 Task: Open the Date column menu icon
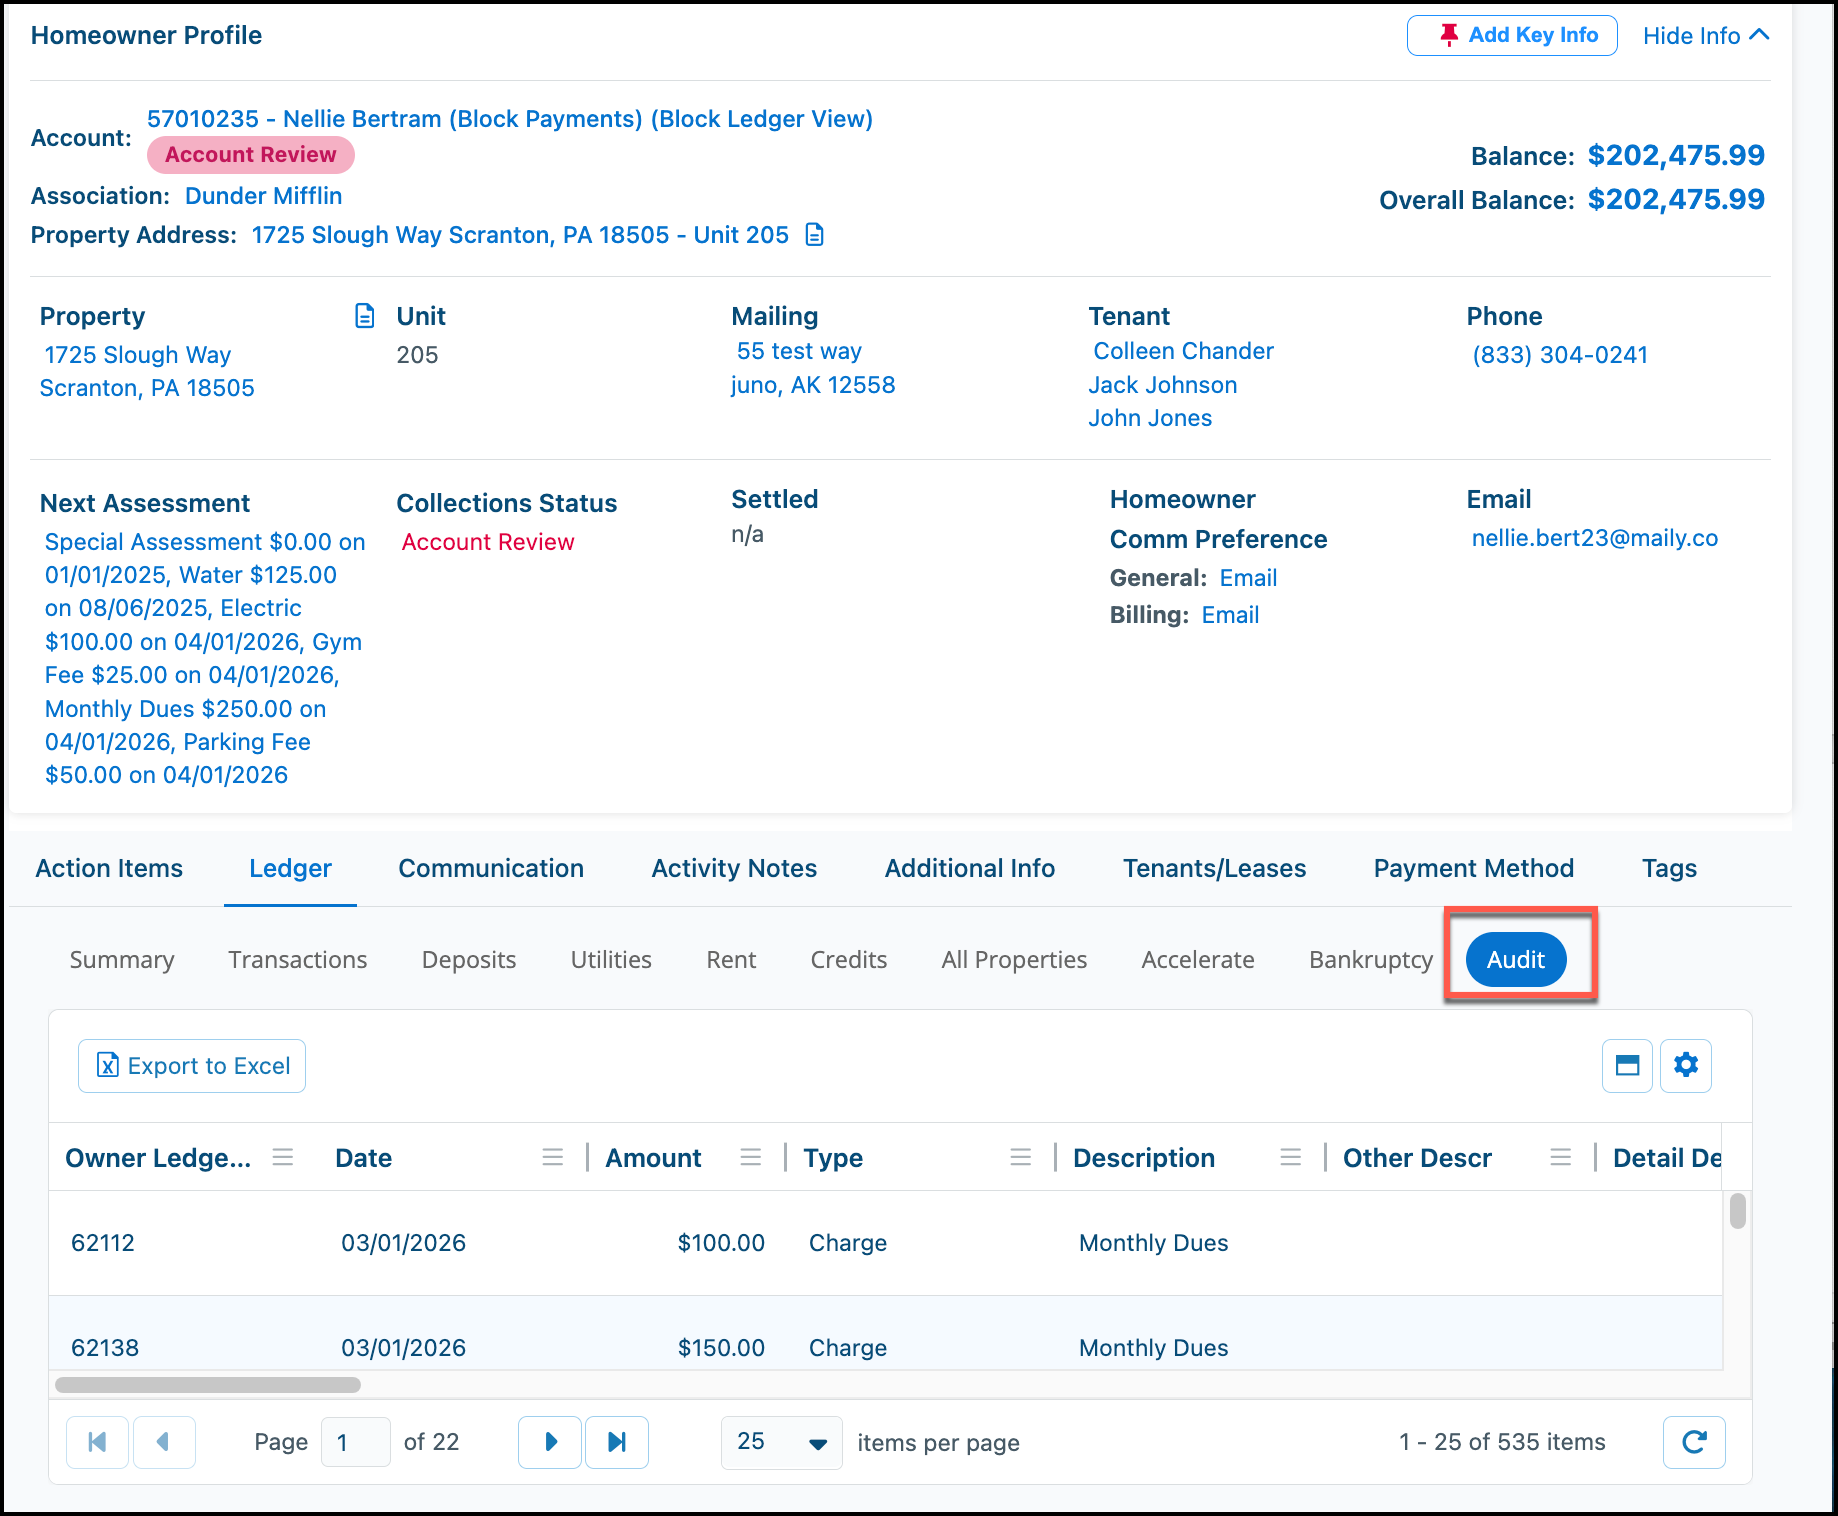[x=552, y=1158]
